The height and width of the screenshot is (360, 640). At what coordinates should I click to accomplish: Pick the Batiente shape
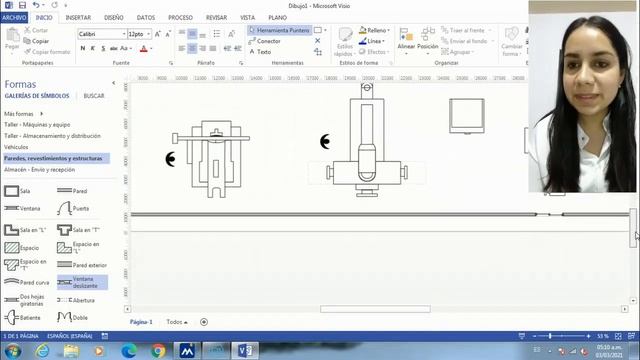click(22, 317)
